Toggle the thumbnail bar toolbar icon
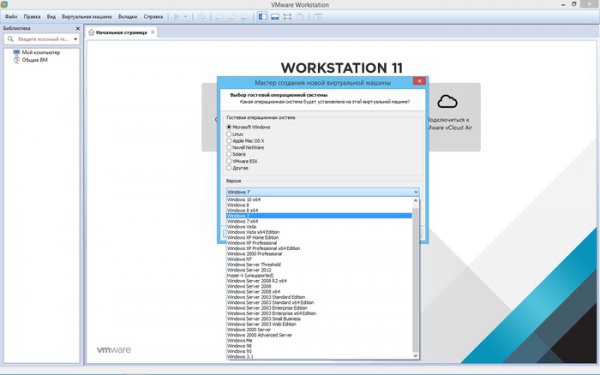Viewport: 600px width, 375px height. 275,16
